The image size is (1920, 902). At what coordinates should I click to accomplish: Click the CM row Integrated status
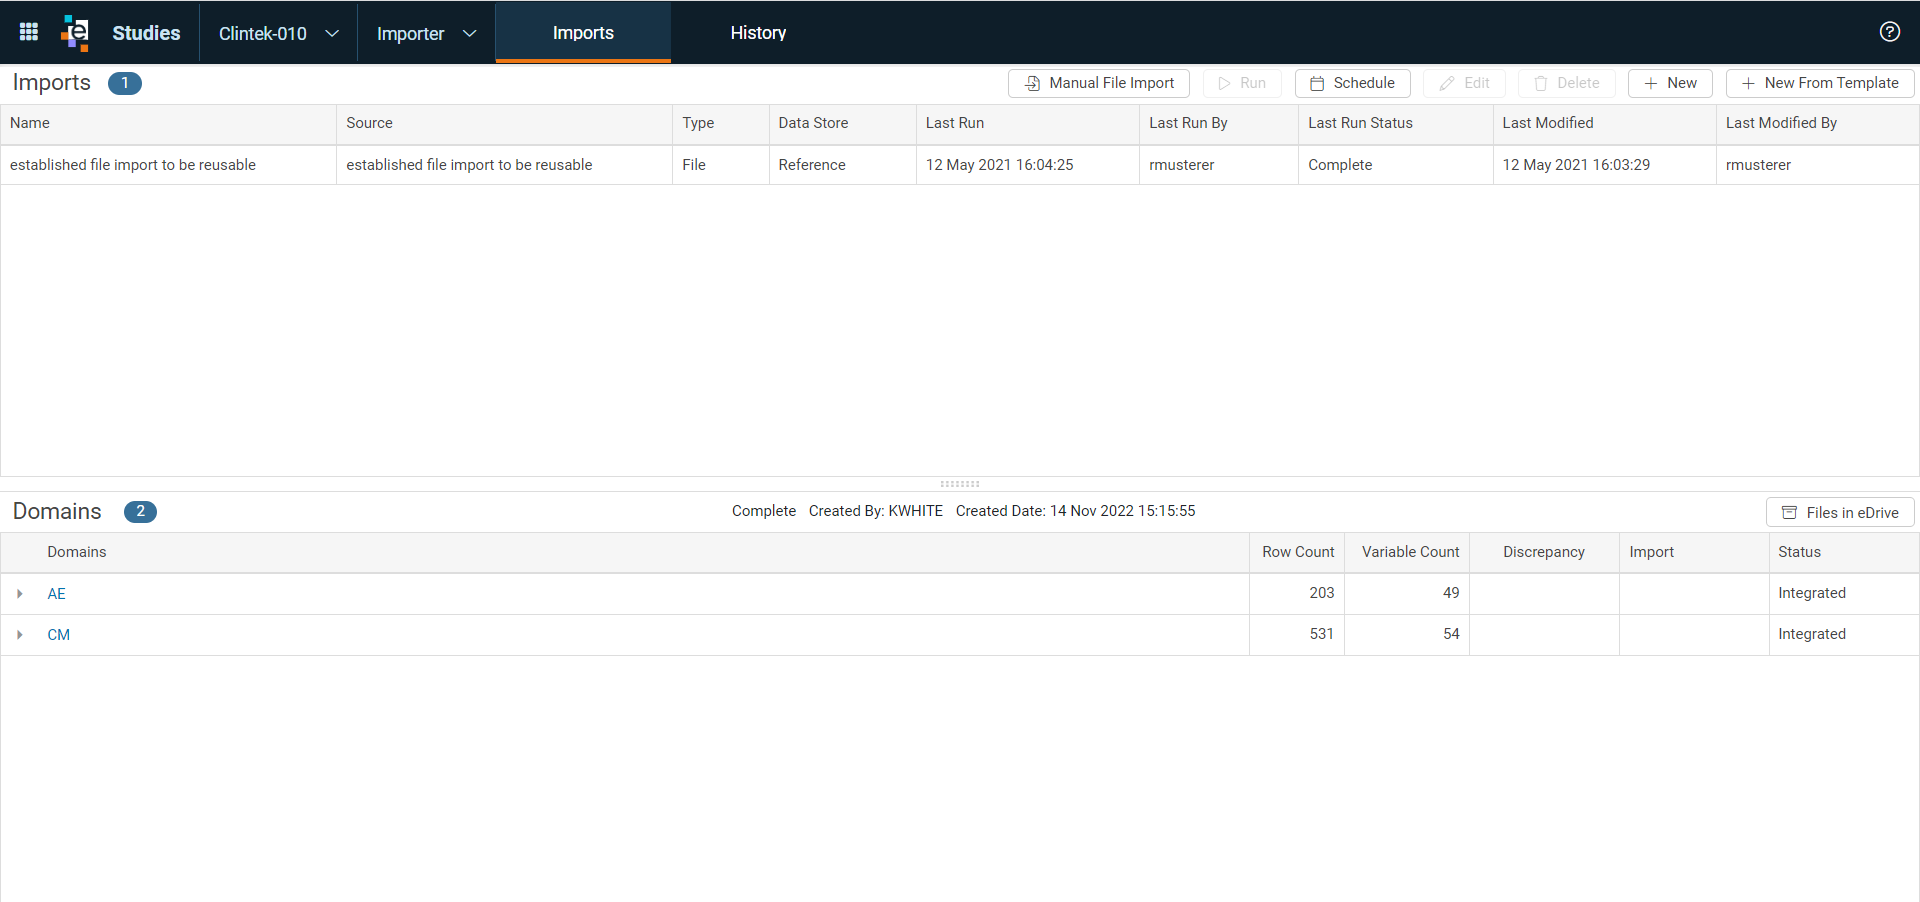(x=1844, y=634)
